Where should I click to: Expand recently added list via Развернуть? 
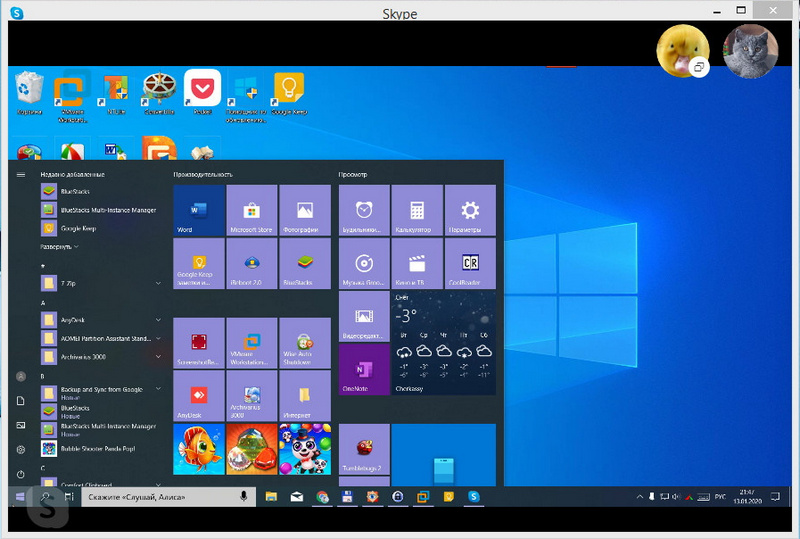[60, 247]
